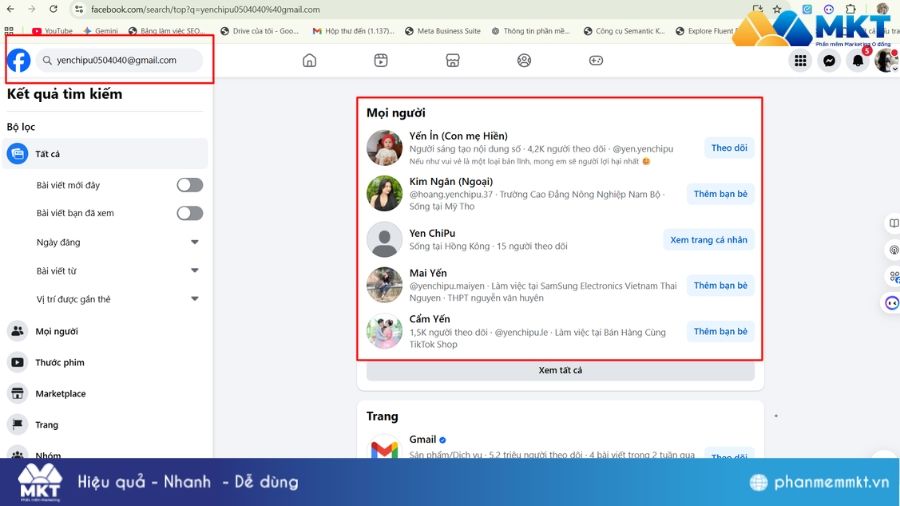Click Yến Ỉn's profile picture
Image resolution: width=900 pixels, height=506 pixels.
click(x=385, y=147)
